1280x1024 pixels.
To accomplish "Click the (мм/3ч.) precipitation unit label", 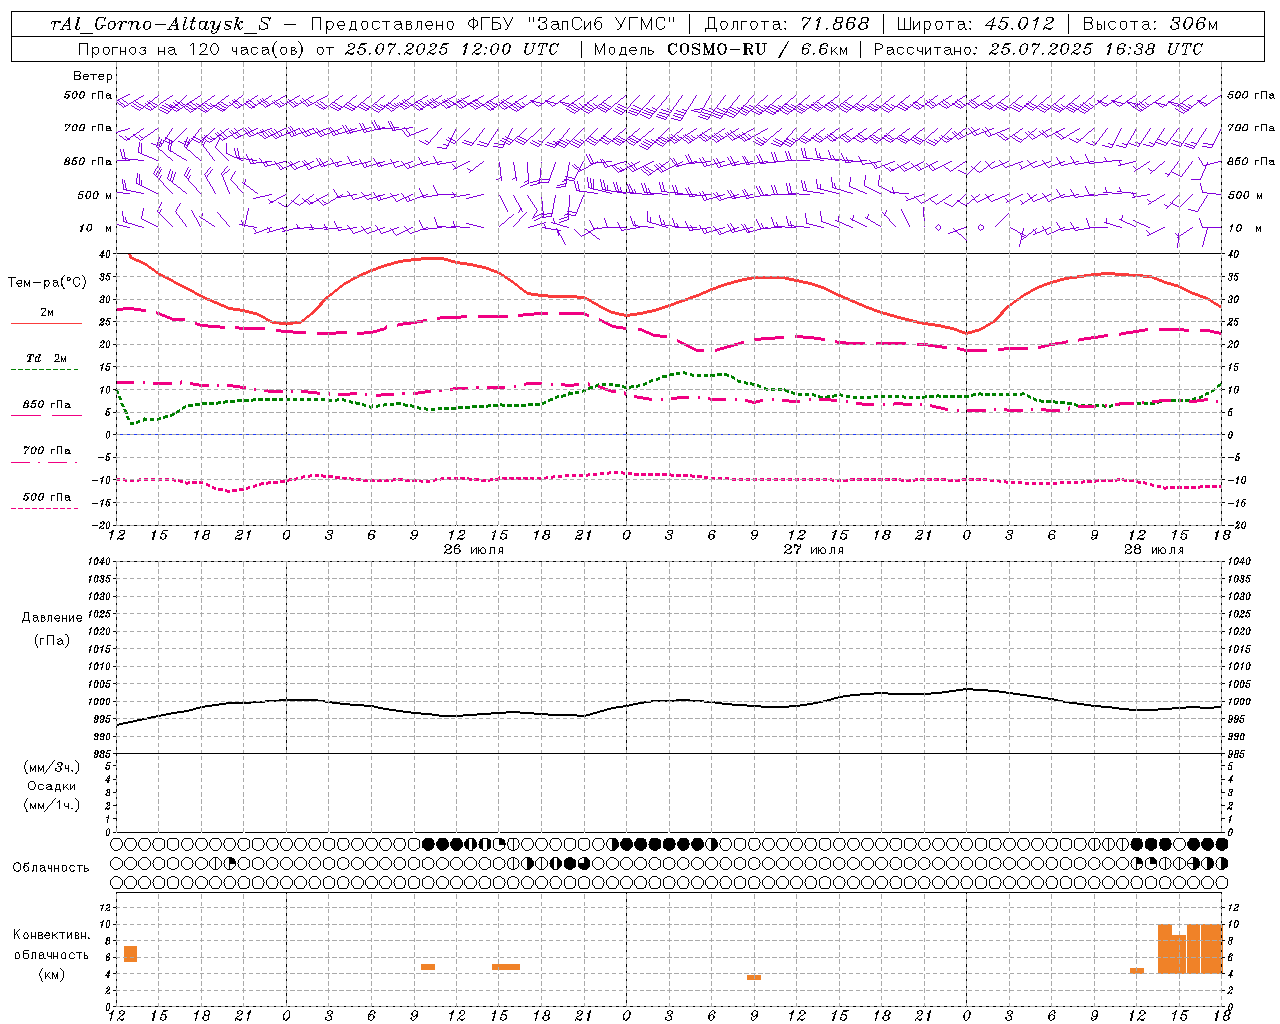I will point(52,767).
